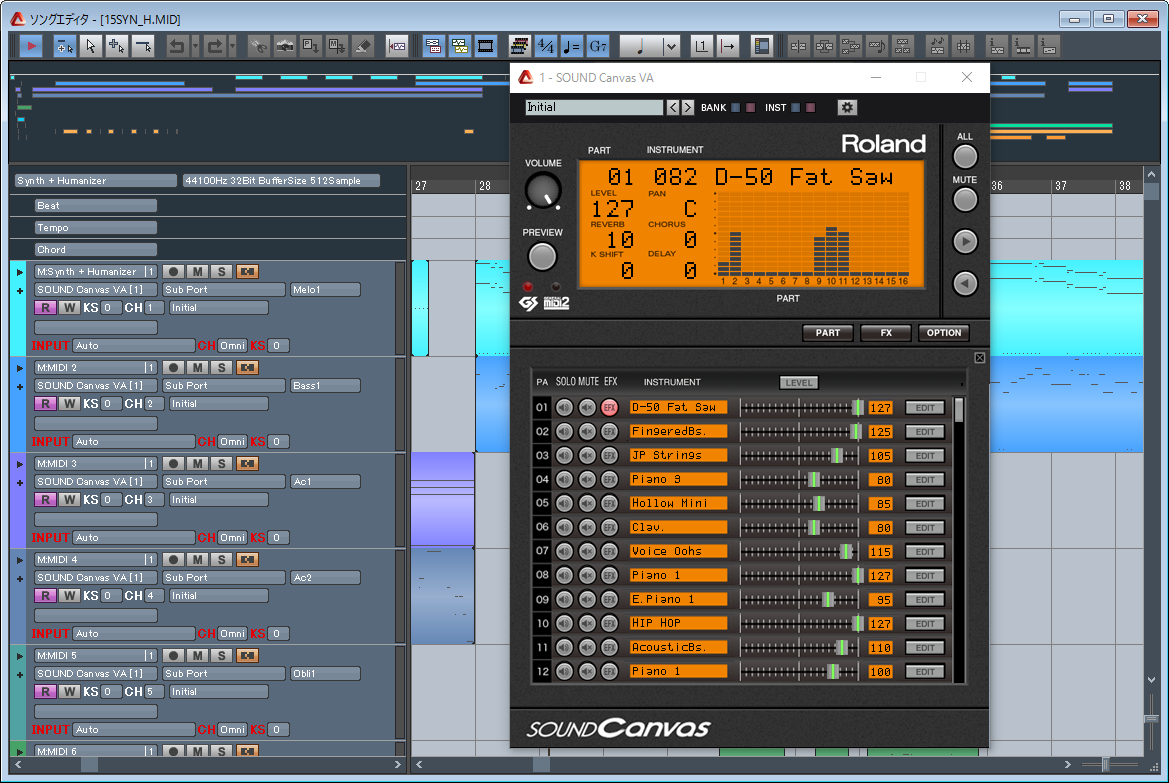
Task: Open SOUND Canvas VA settings gear
Action: pyautogui.click(x=847, y=107)
